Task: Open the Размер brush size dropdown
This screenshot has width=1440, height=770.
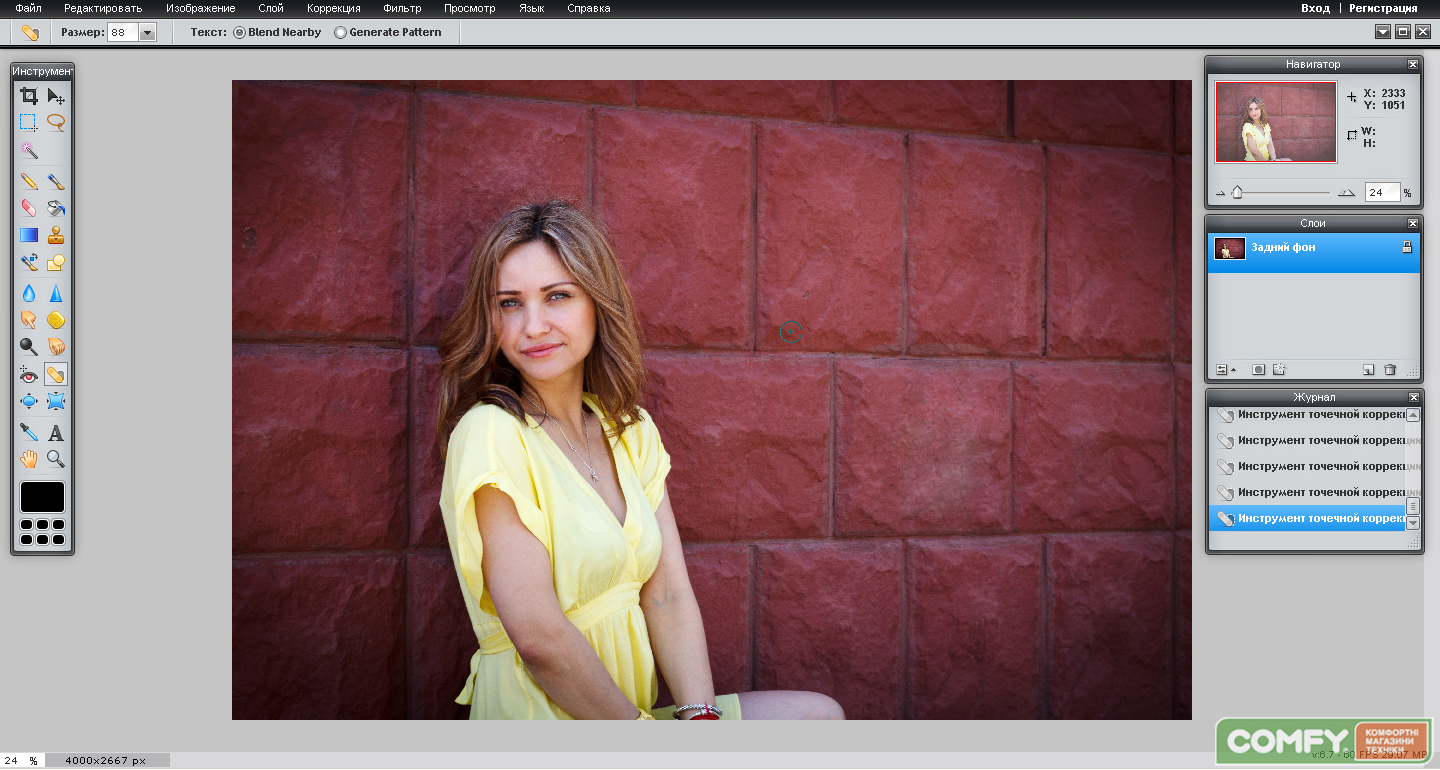Action: 148,32
